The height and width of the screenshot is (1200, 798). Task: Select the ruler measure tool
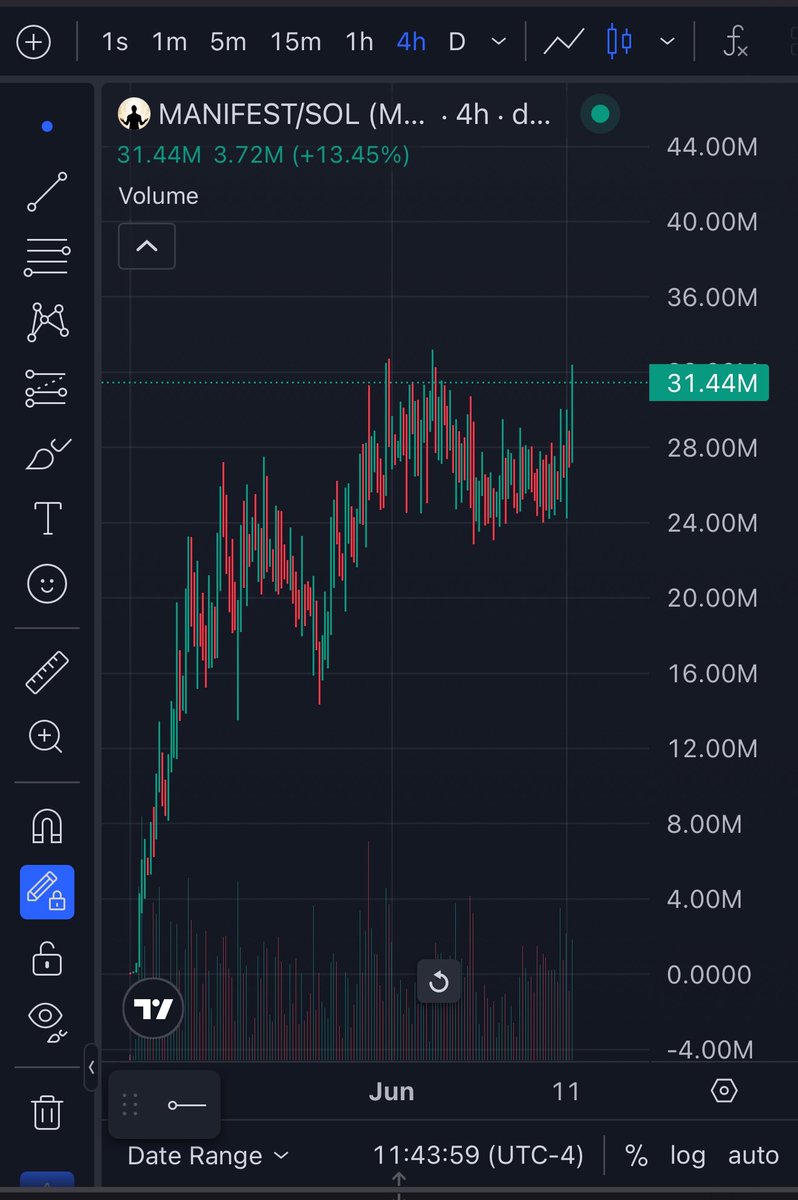coord(47,672)
